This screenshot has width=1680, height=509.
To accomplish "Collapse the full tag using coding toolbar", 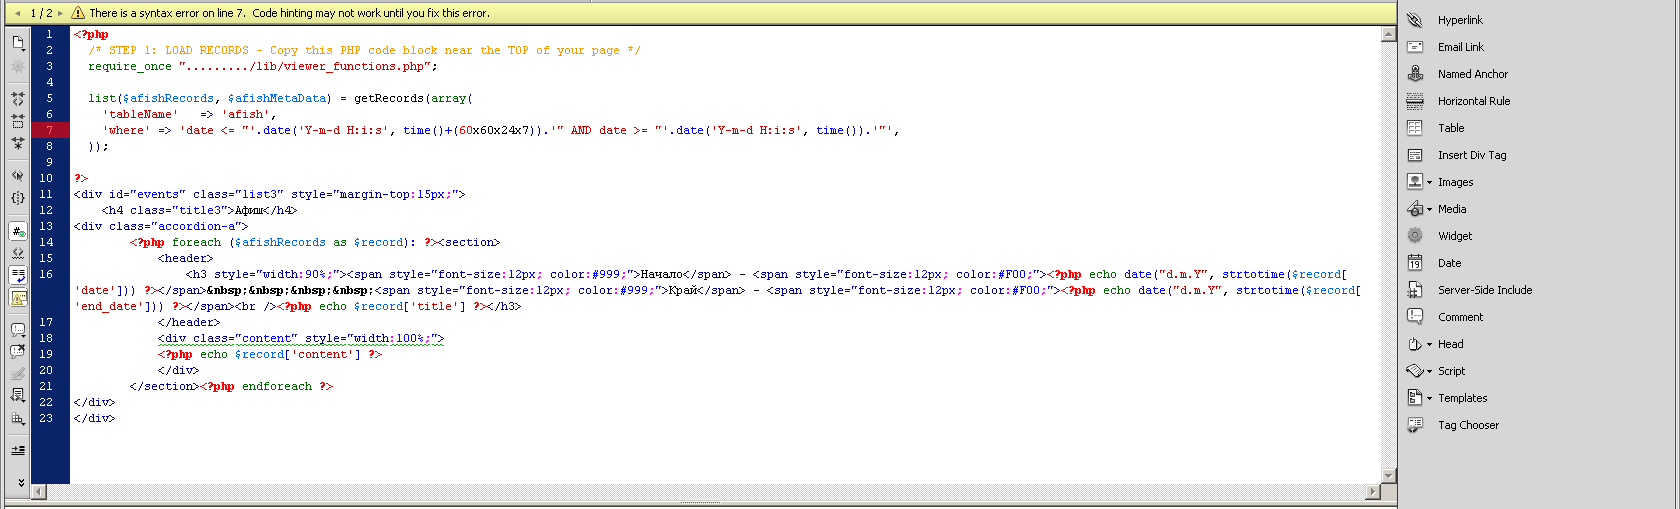I will 18,99.
